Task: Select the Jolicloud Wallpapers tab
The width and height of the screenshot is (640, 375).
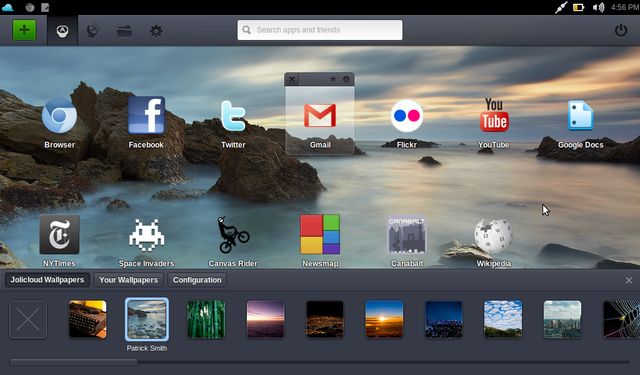Action: click(x=47, y=280)
